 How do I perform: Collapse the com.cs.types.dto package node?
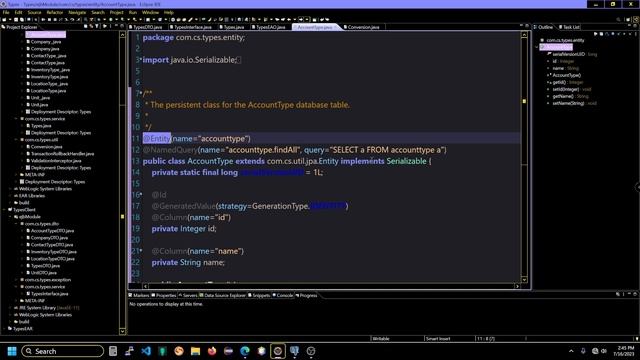coord(16,224)
